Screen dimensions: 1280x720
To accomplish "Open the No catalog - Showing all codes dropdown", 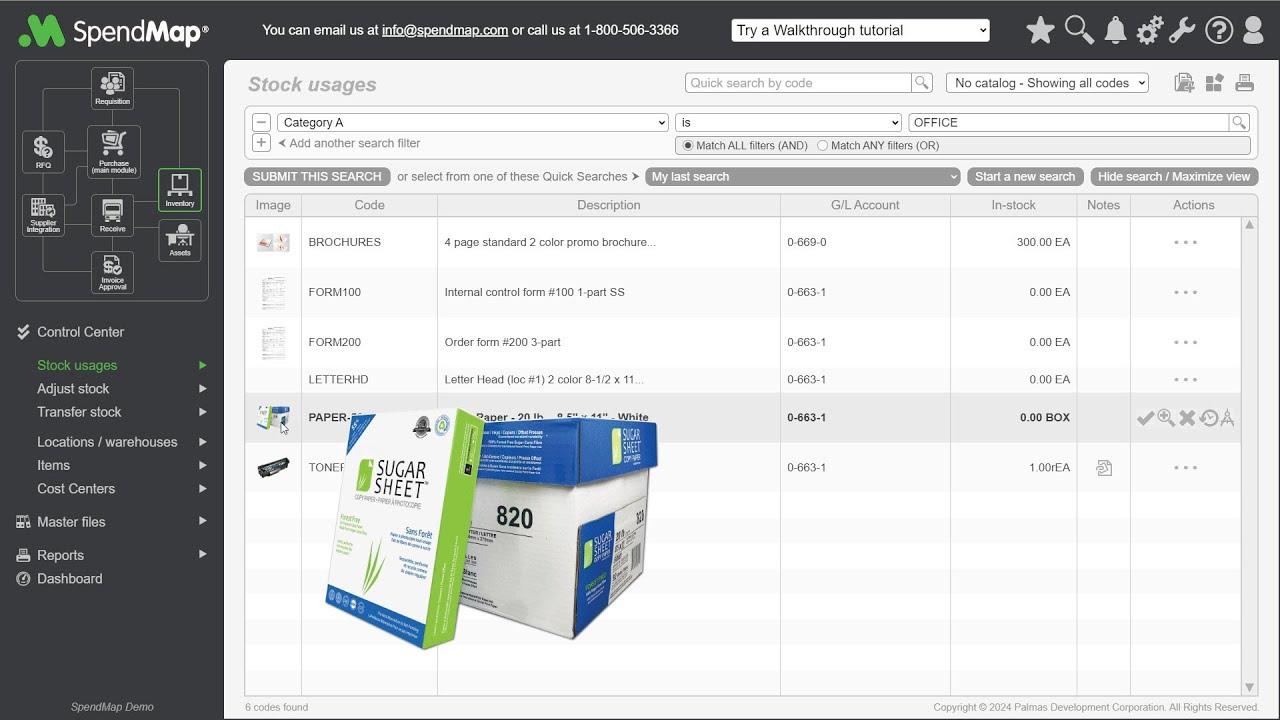I will [x=1047, y=83].
